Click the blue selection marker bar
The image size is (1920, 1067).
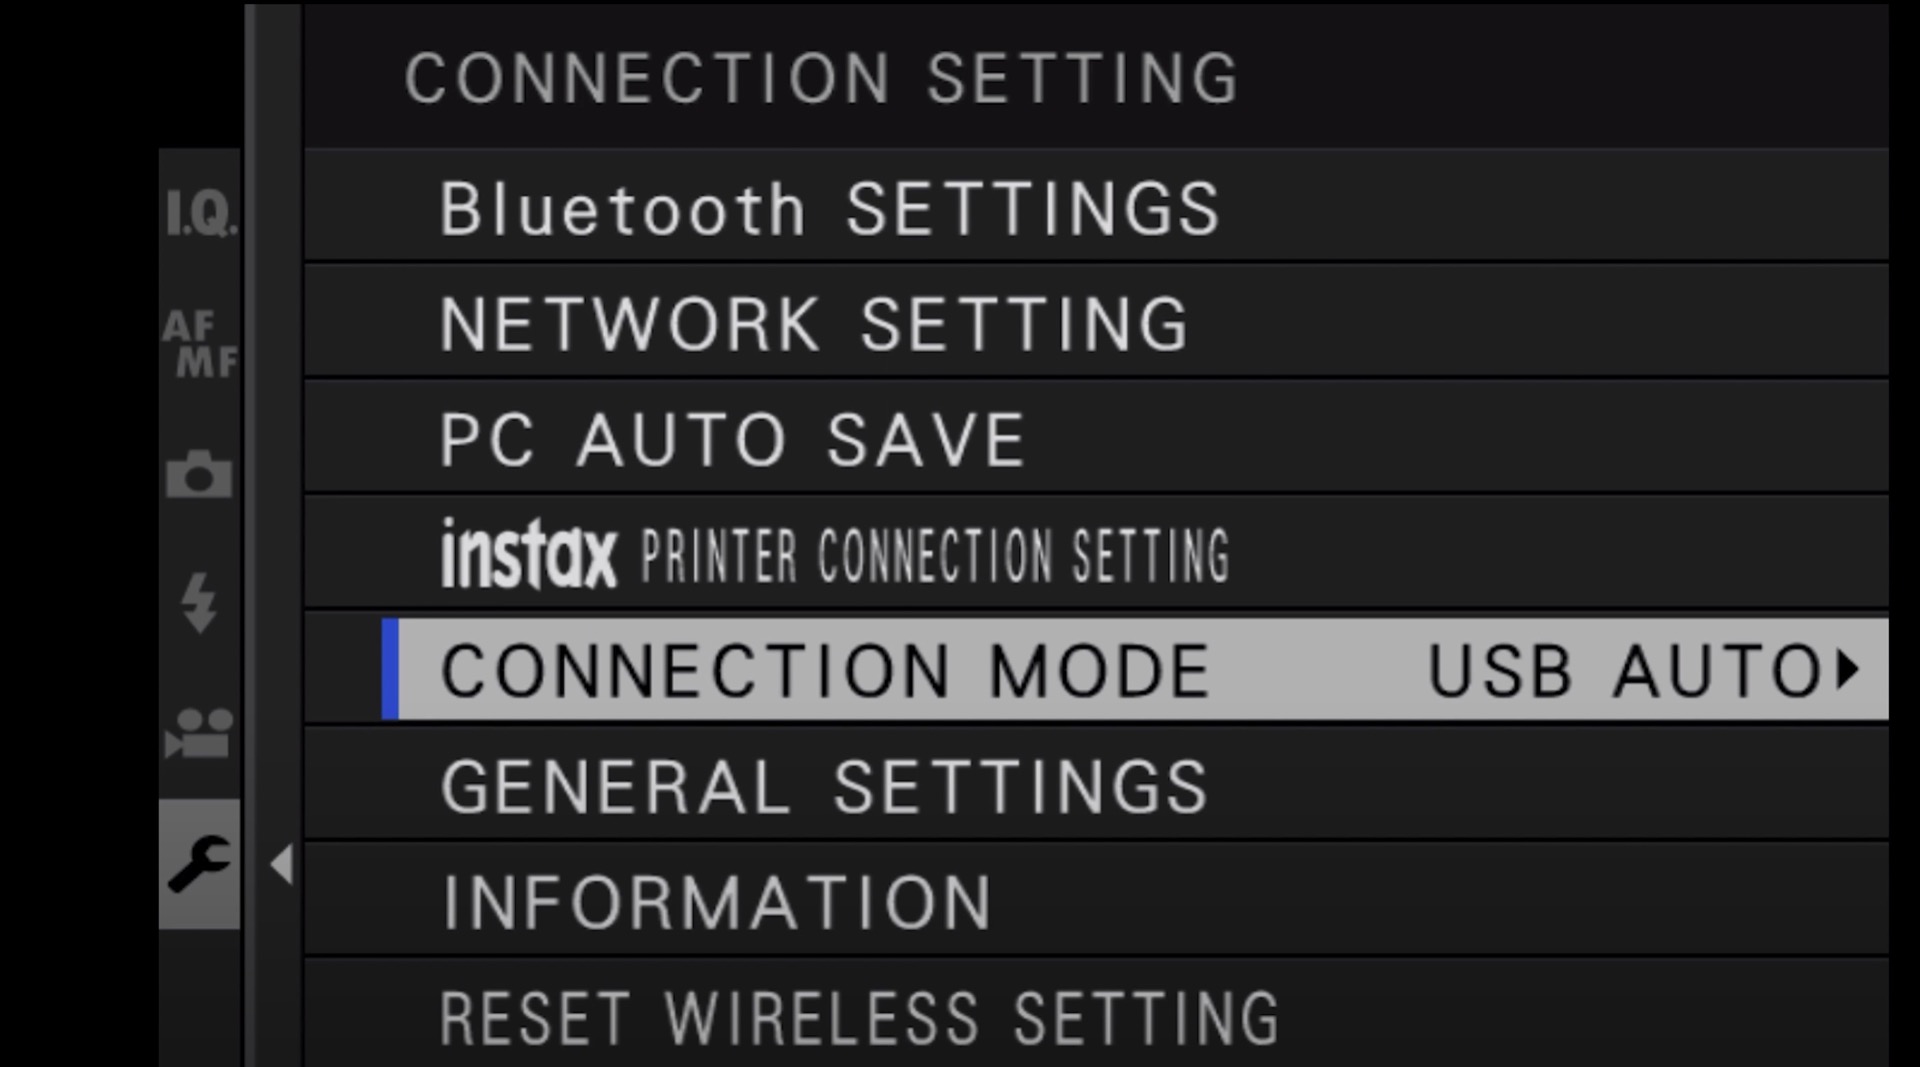coord(390,669)
